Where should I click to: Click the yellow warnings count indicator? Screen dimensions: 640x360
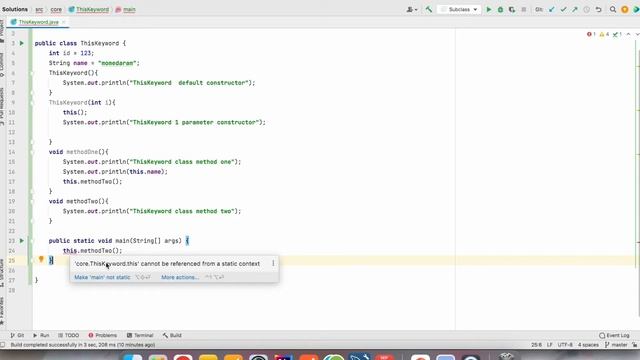pos(604,34)
